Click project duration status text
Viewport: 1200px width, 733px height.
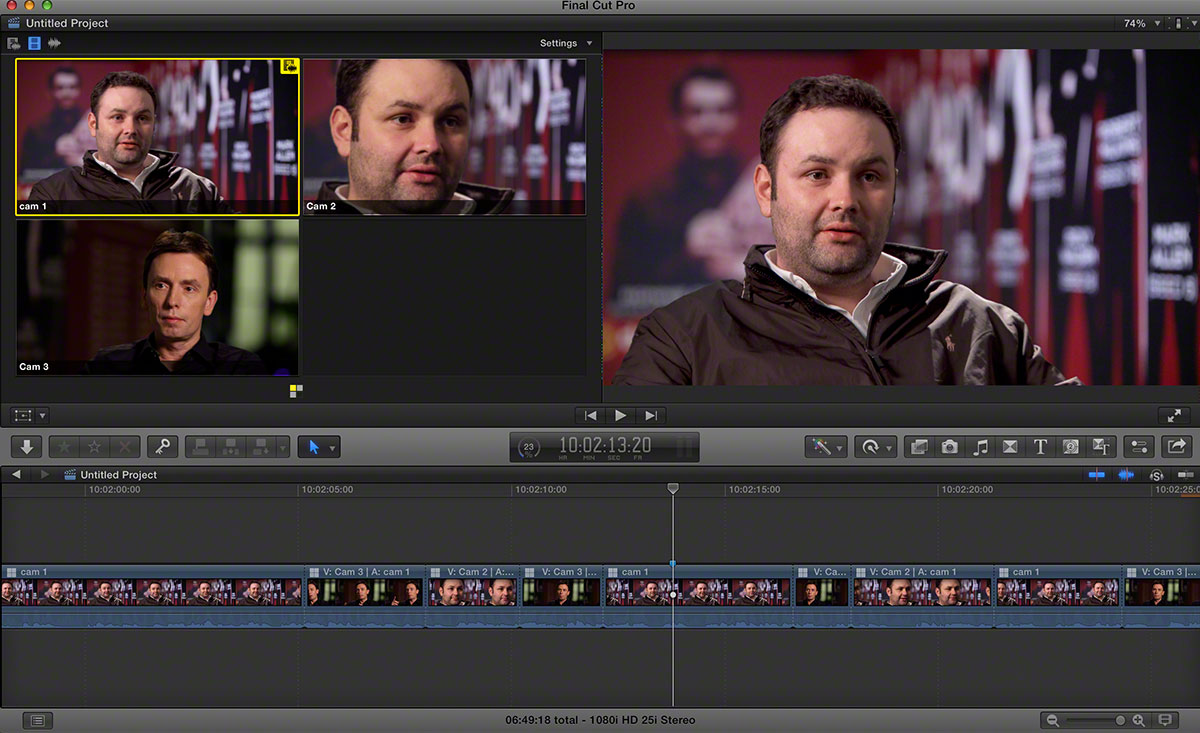coord(600,720)
